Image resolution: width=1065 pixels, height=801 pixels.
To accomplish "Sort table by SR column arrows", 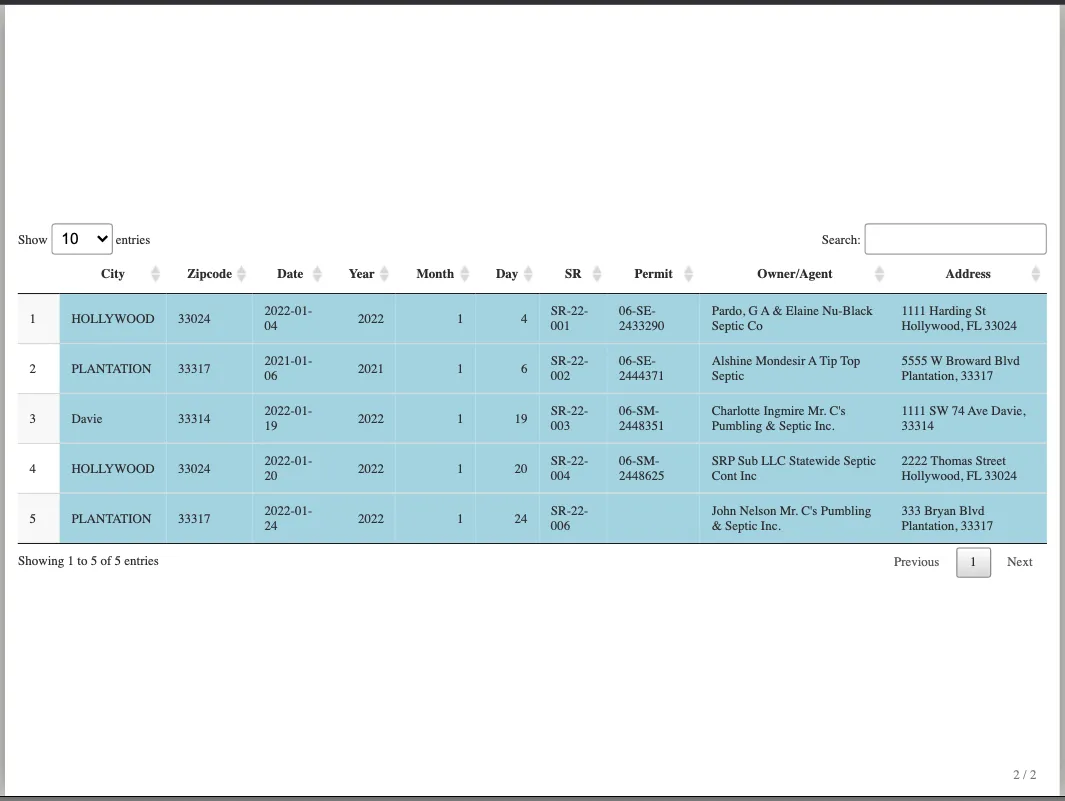I will [x=597, y=274].
